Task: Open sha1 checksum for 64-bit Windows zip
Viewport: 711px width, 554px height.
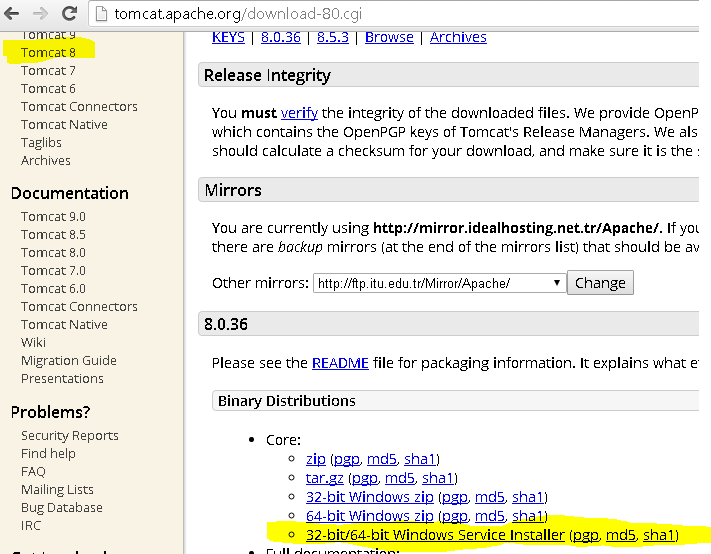Action: [x=528, y=516]
